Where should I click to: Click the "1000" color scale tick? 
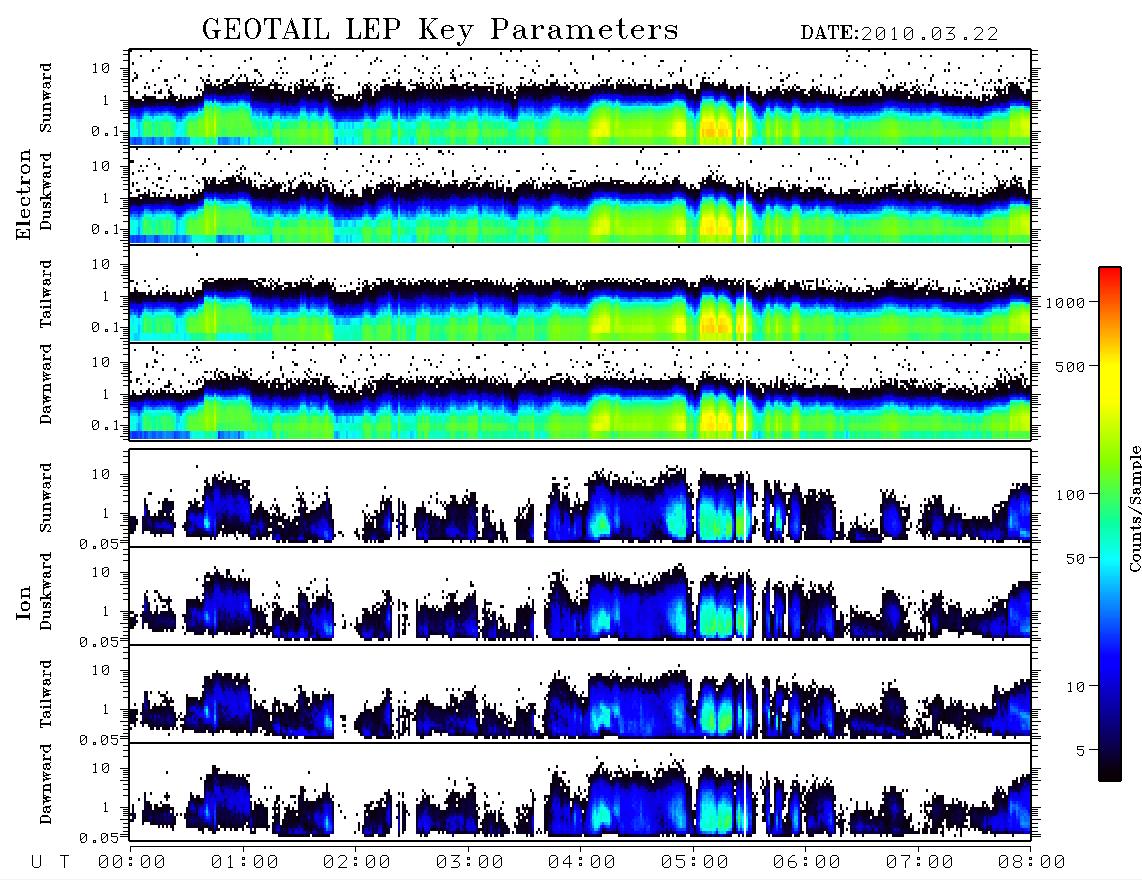pos(1066,302)
